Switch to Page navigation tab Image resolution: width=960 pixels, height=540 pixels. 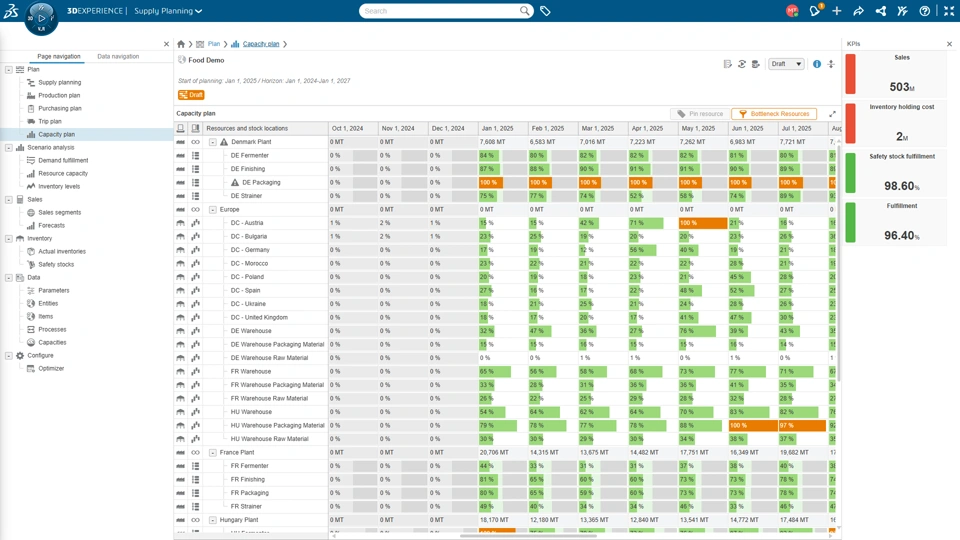(59, 56)
